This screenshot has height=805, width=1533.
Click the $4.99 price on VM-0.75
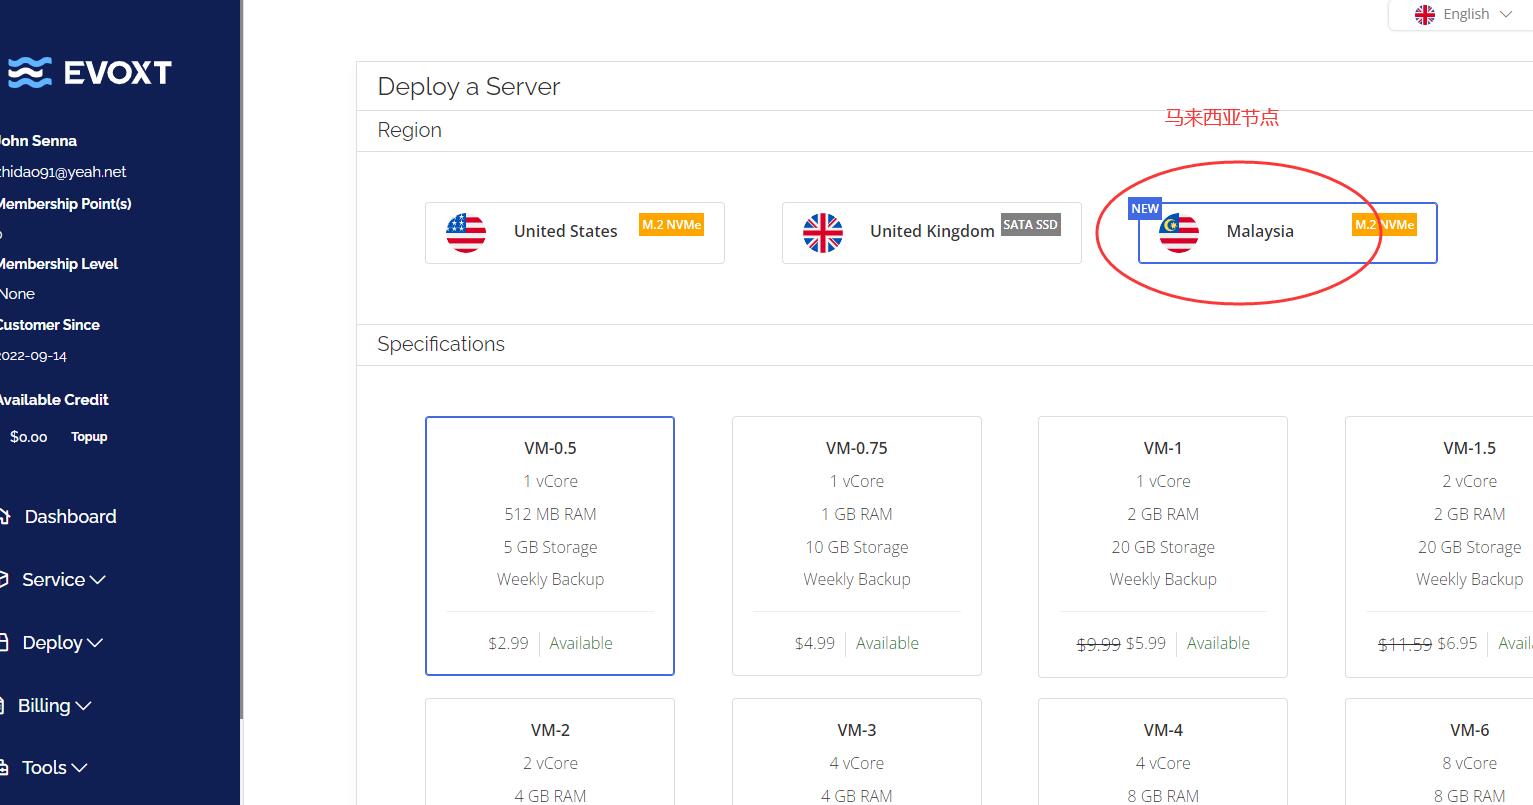coord(815,643)
